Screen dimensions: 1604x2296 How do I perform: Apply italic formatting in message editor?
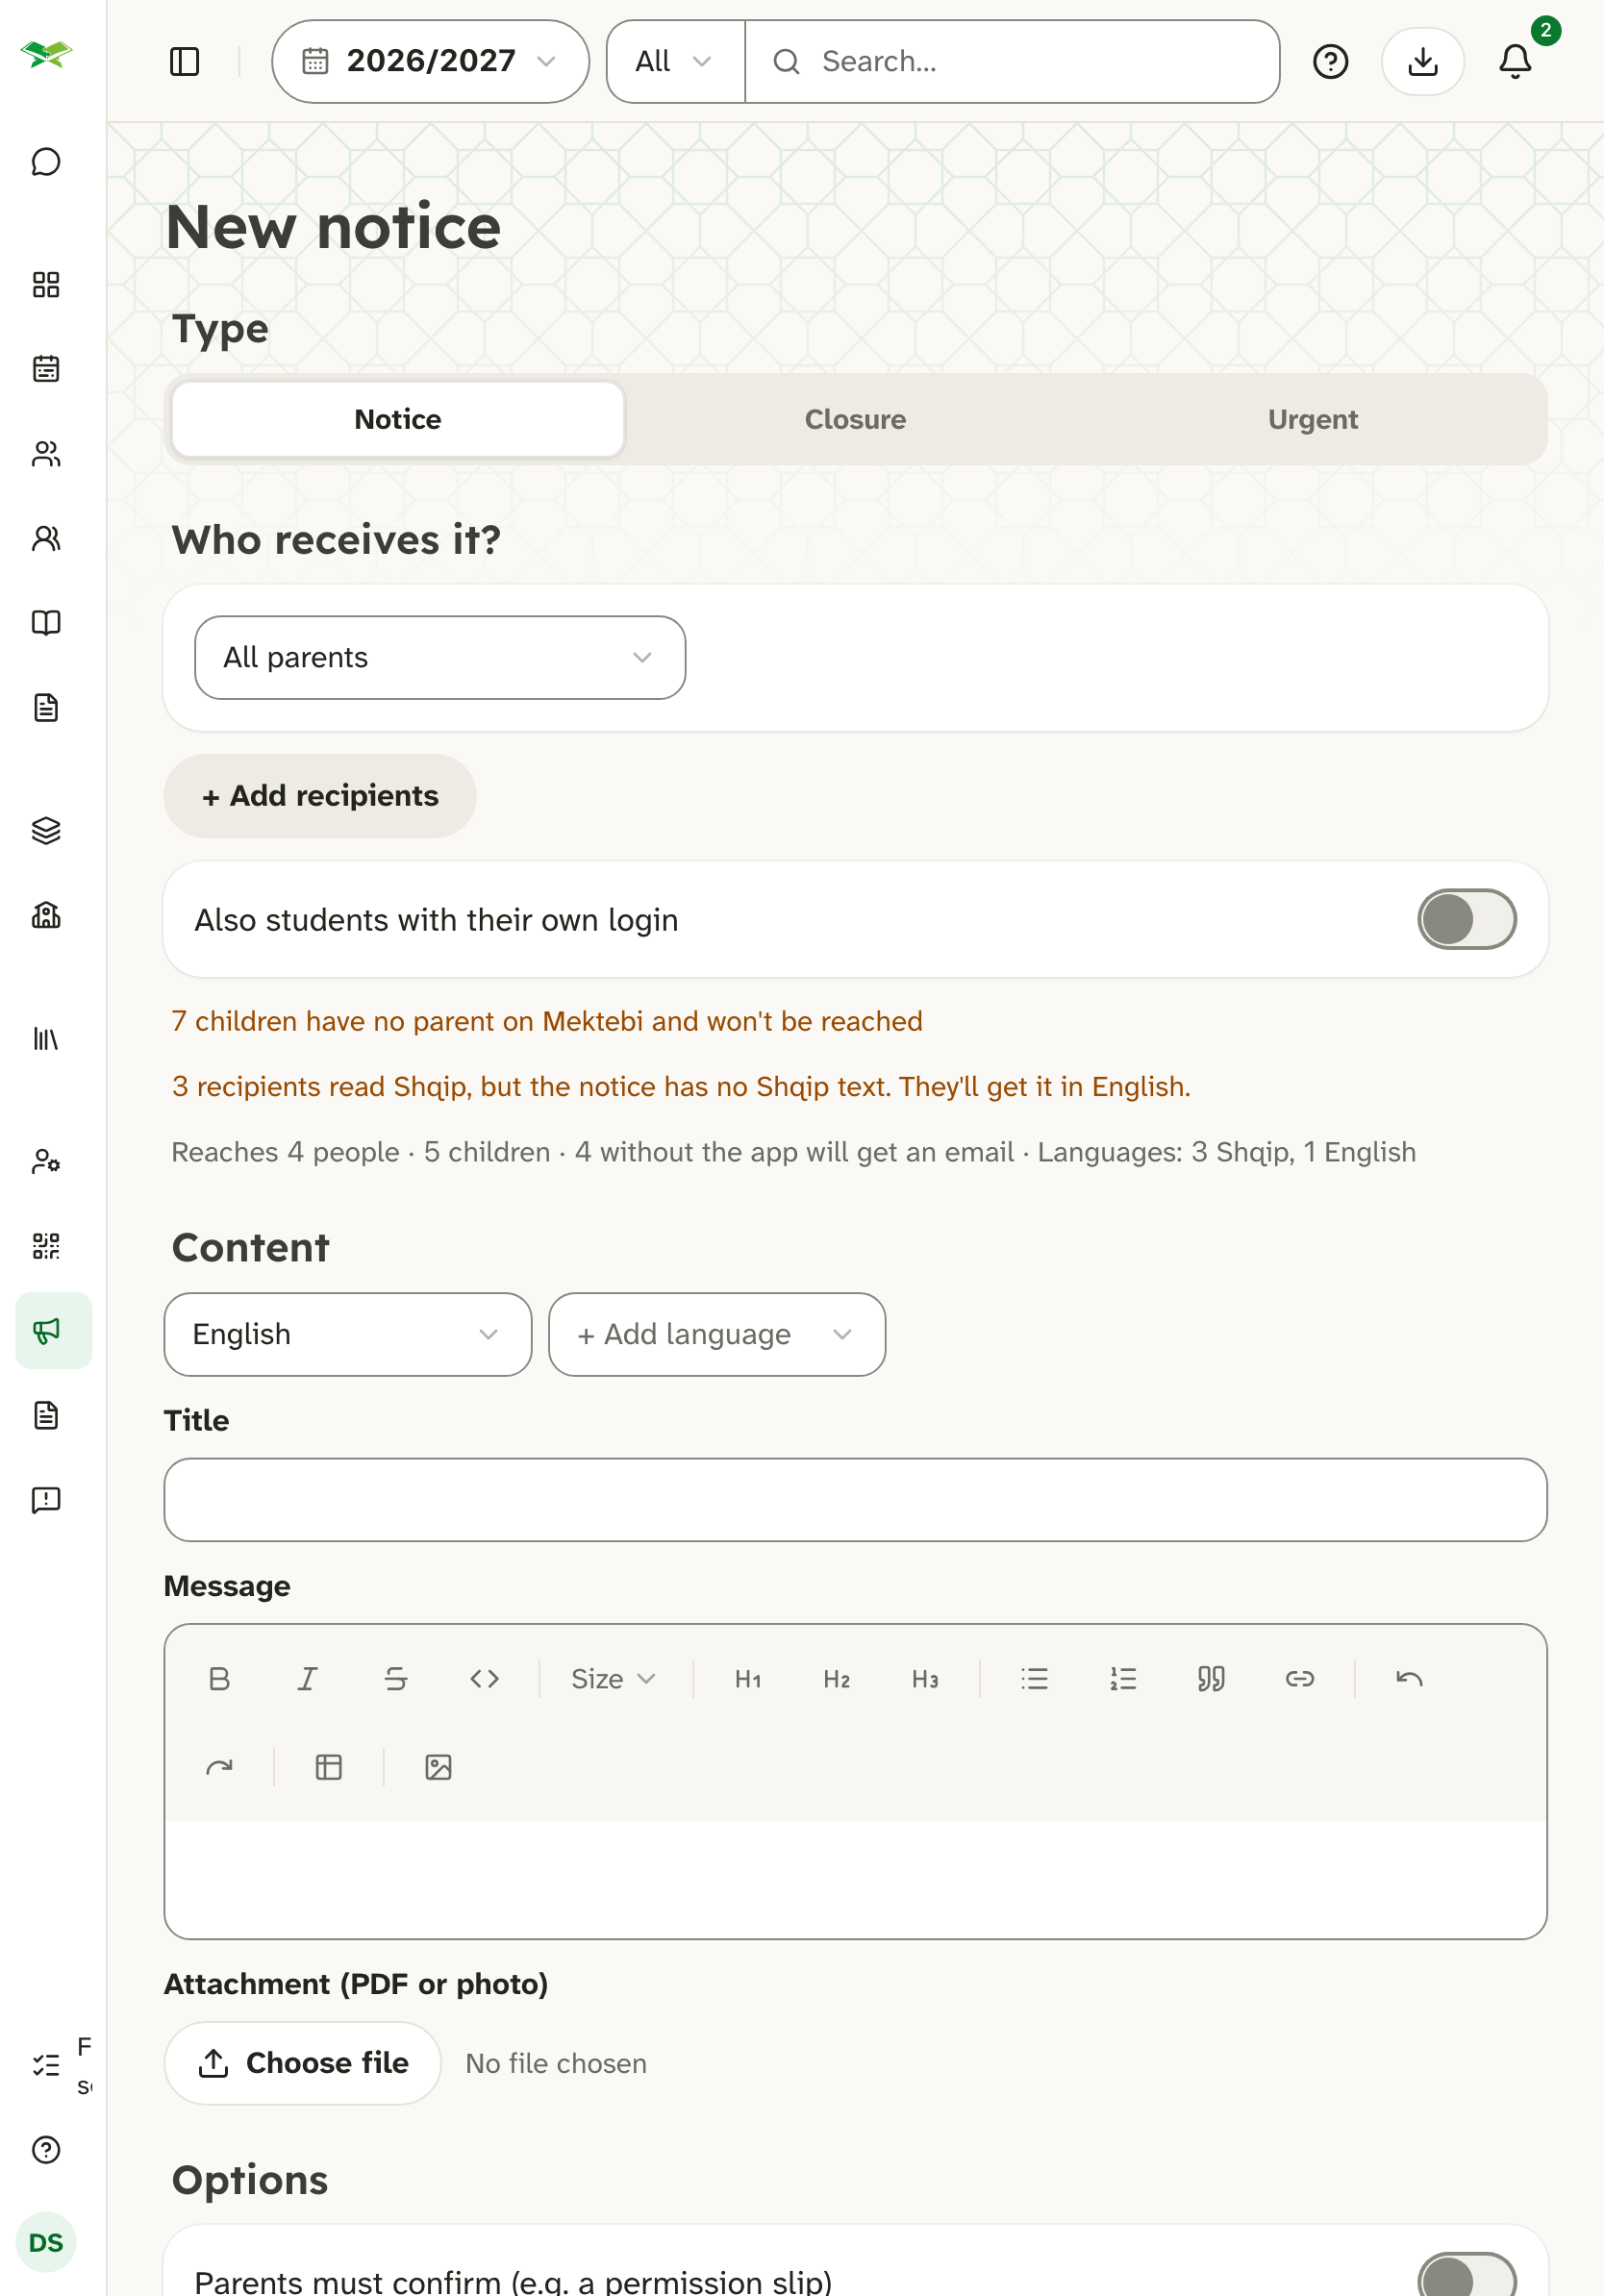pyautogui.click(x=308, y=1679)
